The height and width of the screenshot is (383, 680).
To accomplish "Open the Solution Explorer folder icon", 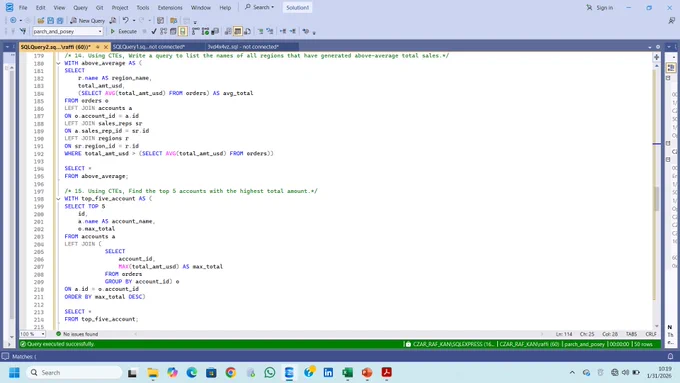I will pyautogui.click(x=173, y=20).
